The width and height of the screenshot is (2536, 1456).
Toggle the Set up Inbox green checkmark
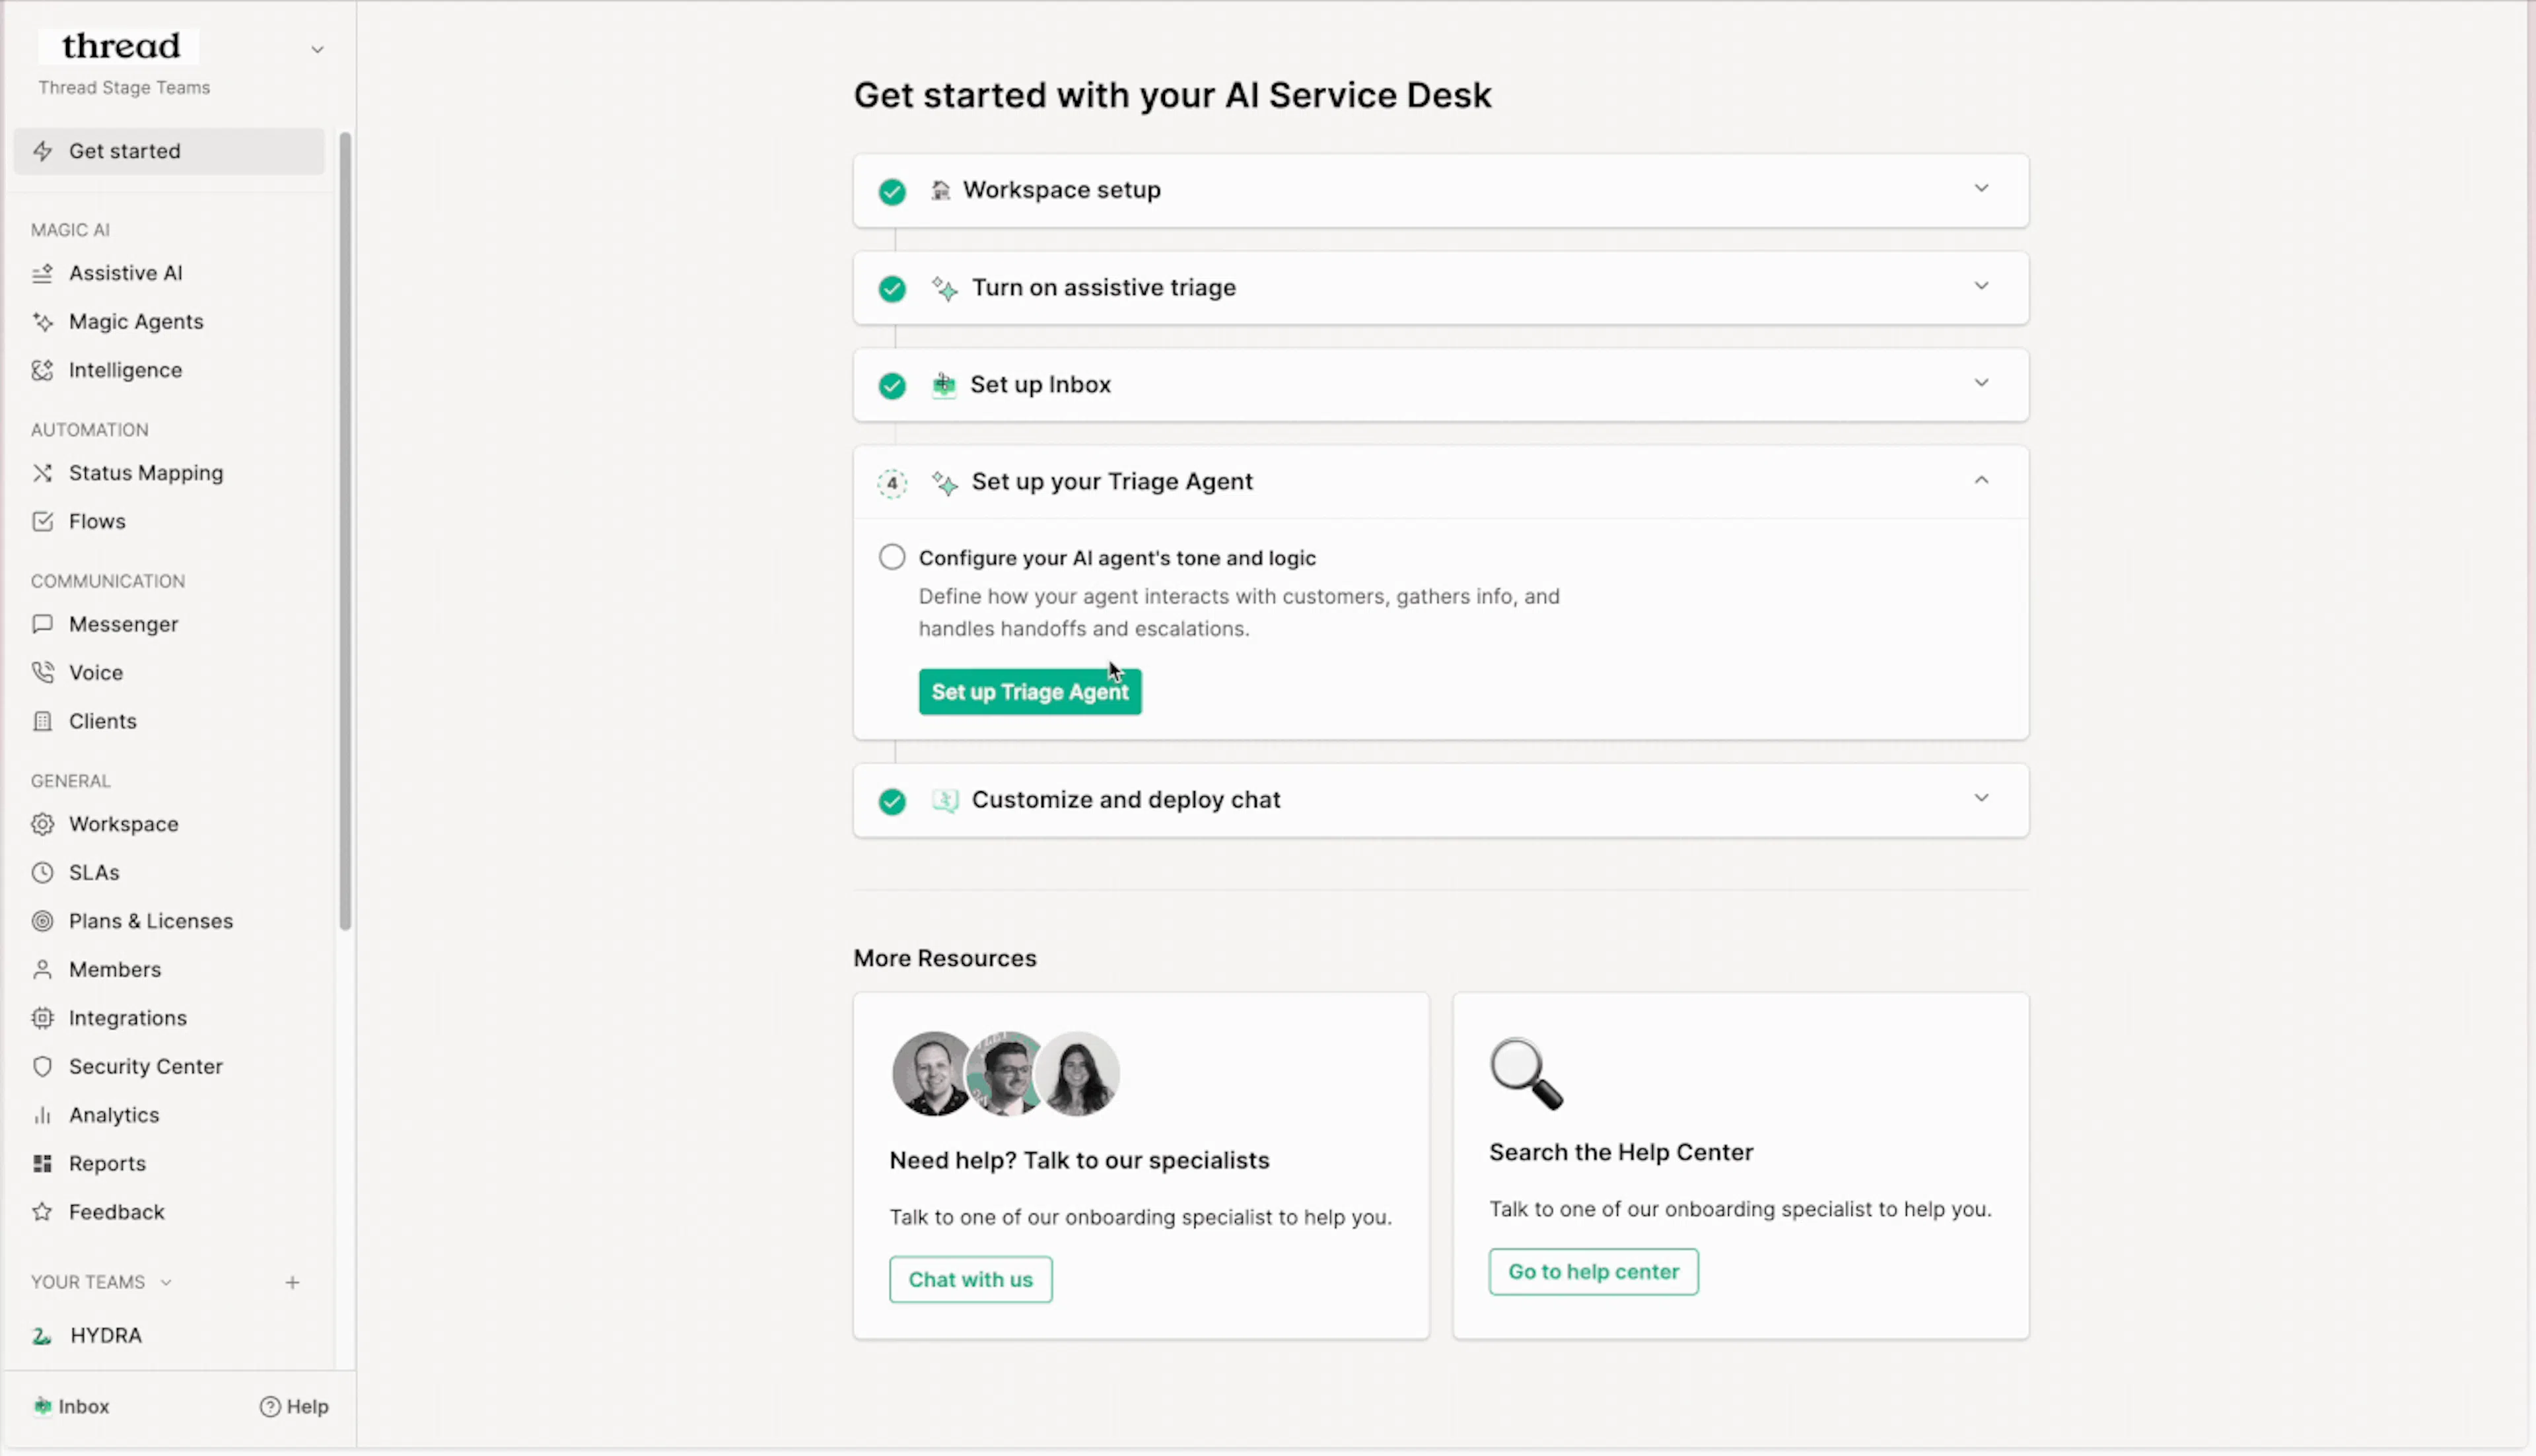[892, 385]
